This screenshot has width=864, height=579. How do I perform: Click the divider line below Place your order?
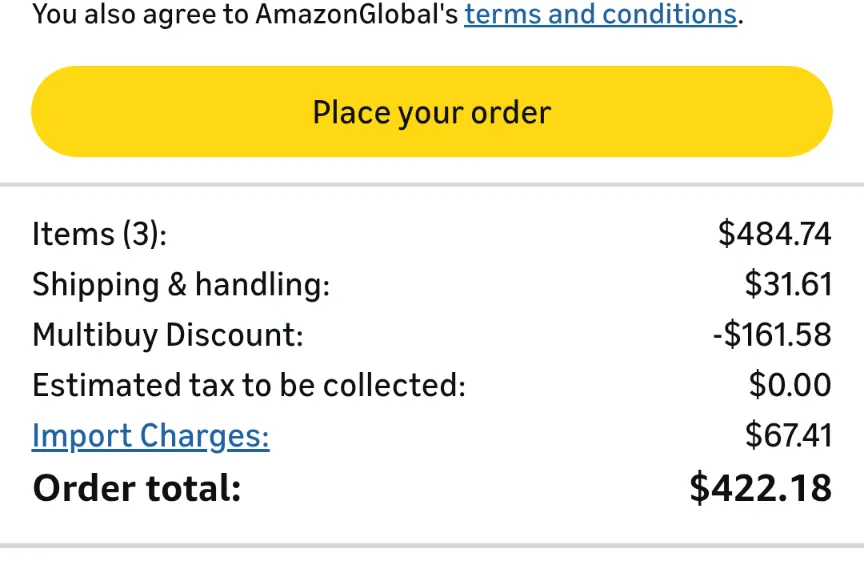432,185
